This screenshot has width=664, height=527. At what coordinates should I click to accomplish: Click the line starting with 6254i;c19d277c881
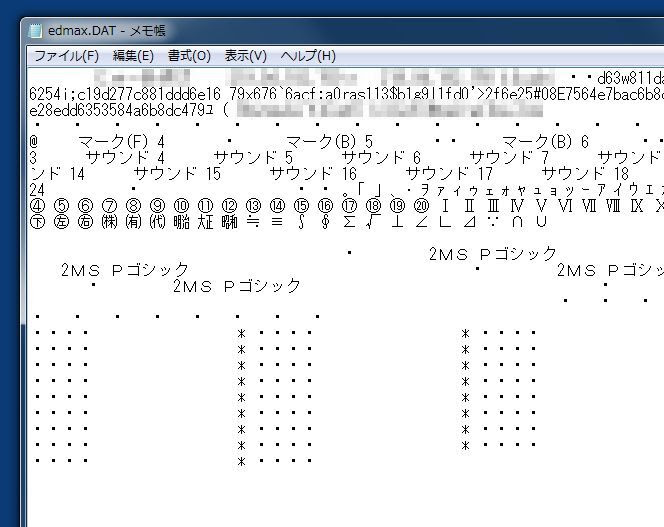coord(346,94)
